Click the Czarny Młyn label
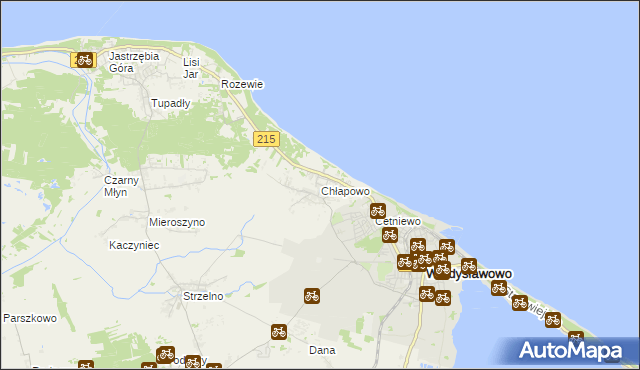The image size is (640, 370). [x=121, y=186]
